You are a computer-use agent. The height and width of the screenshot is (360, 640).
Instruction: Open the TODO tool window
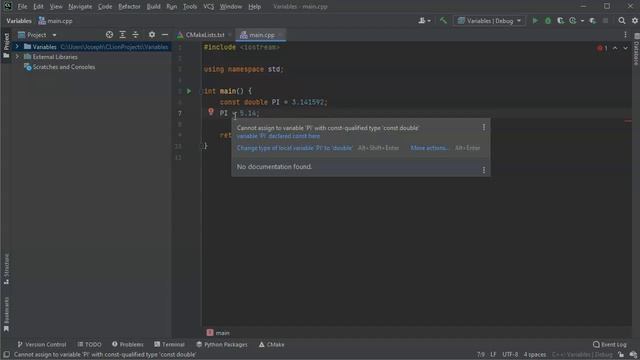(x=89, y=344)
